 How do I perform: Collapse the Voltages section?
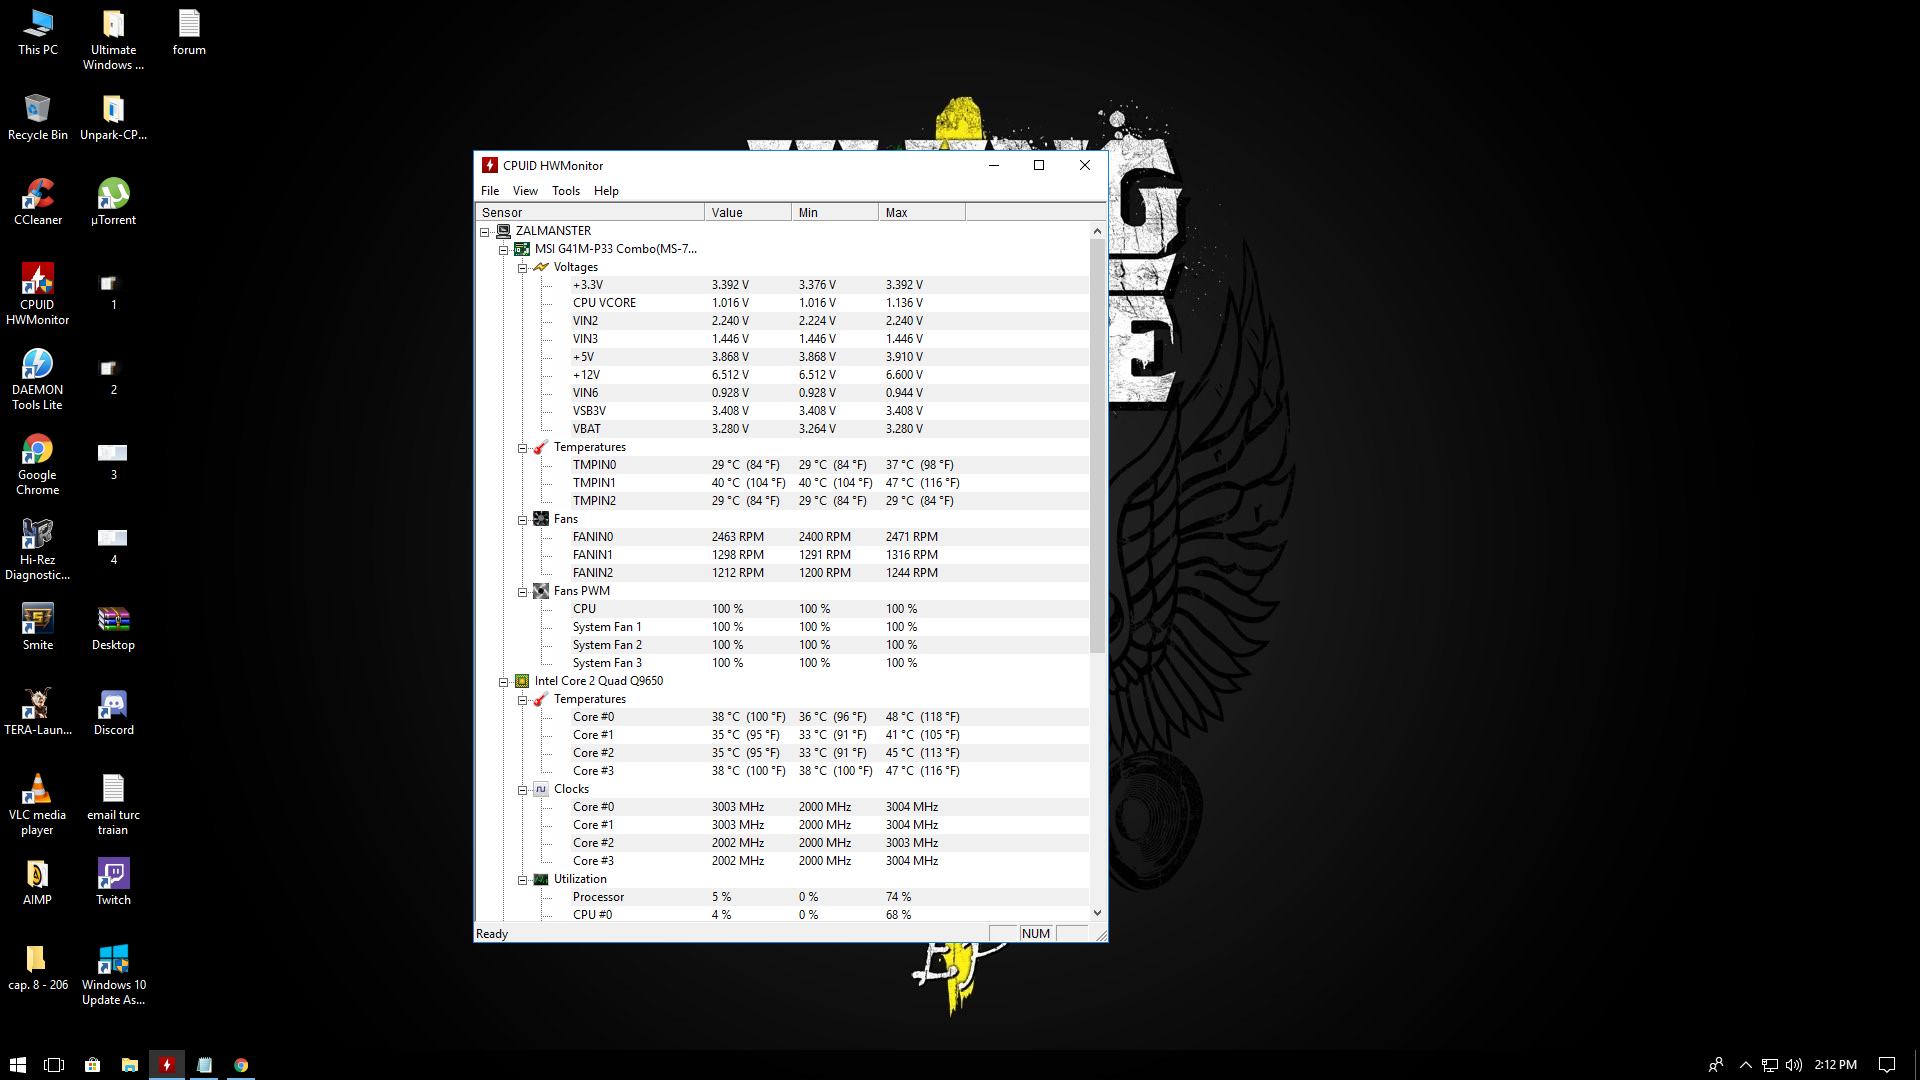tap(522, 268)
